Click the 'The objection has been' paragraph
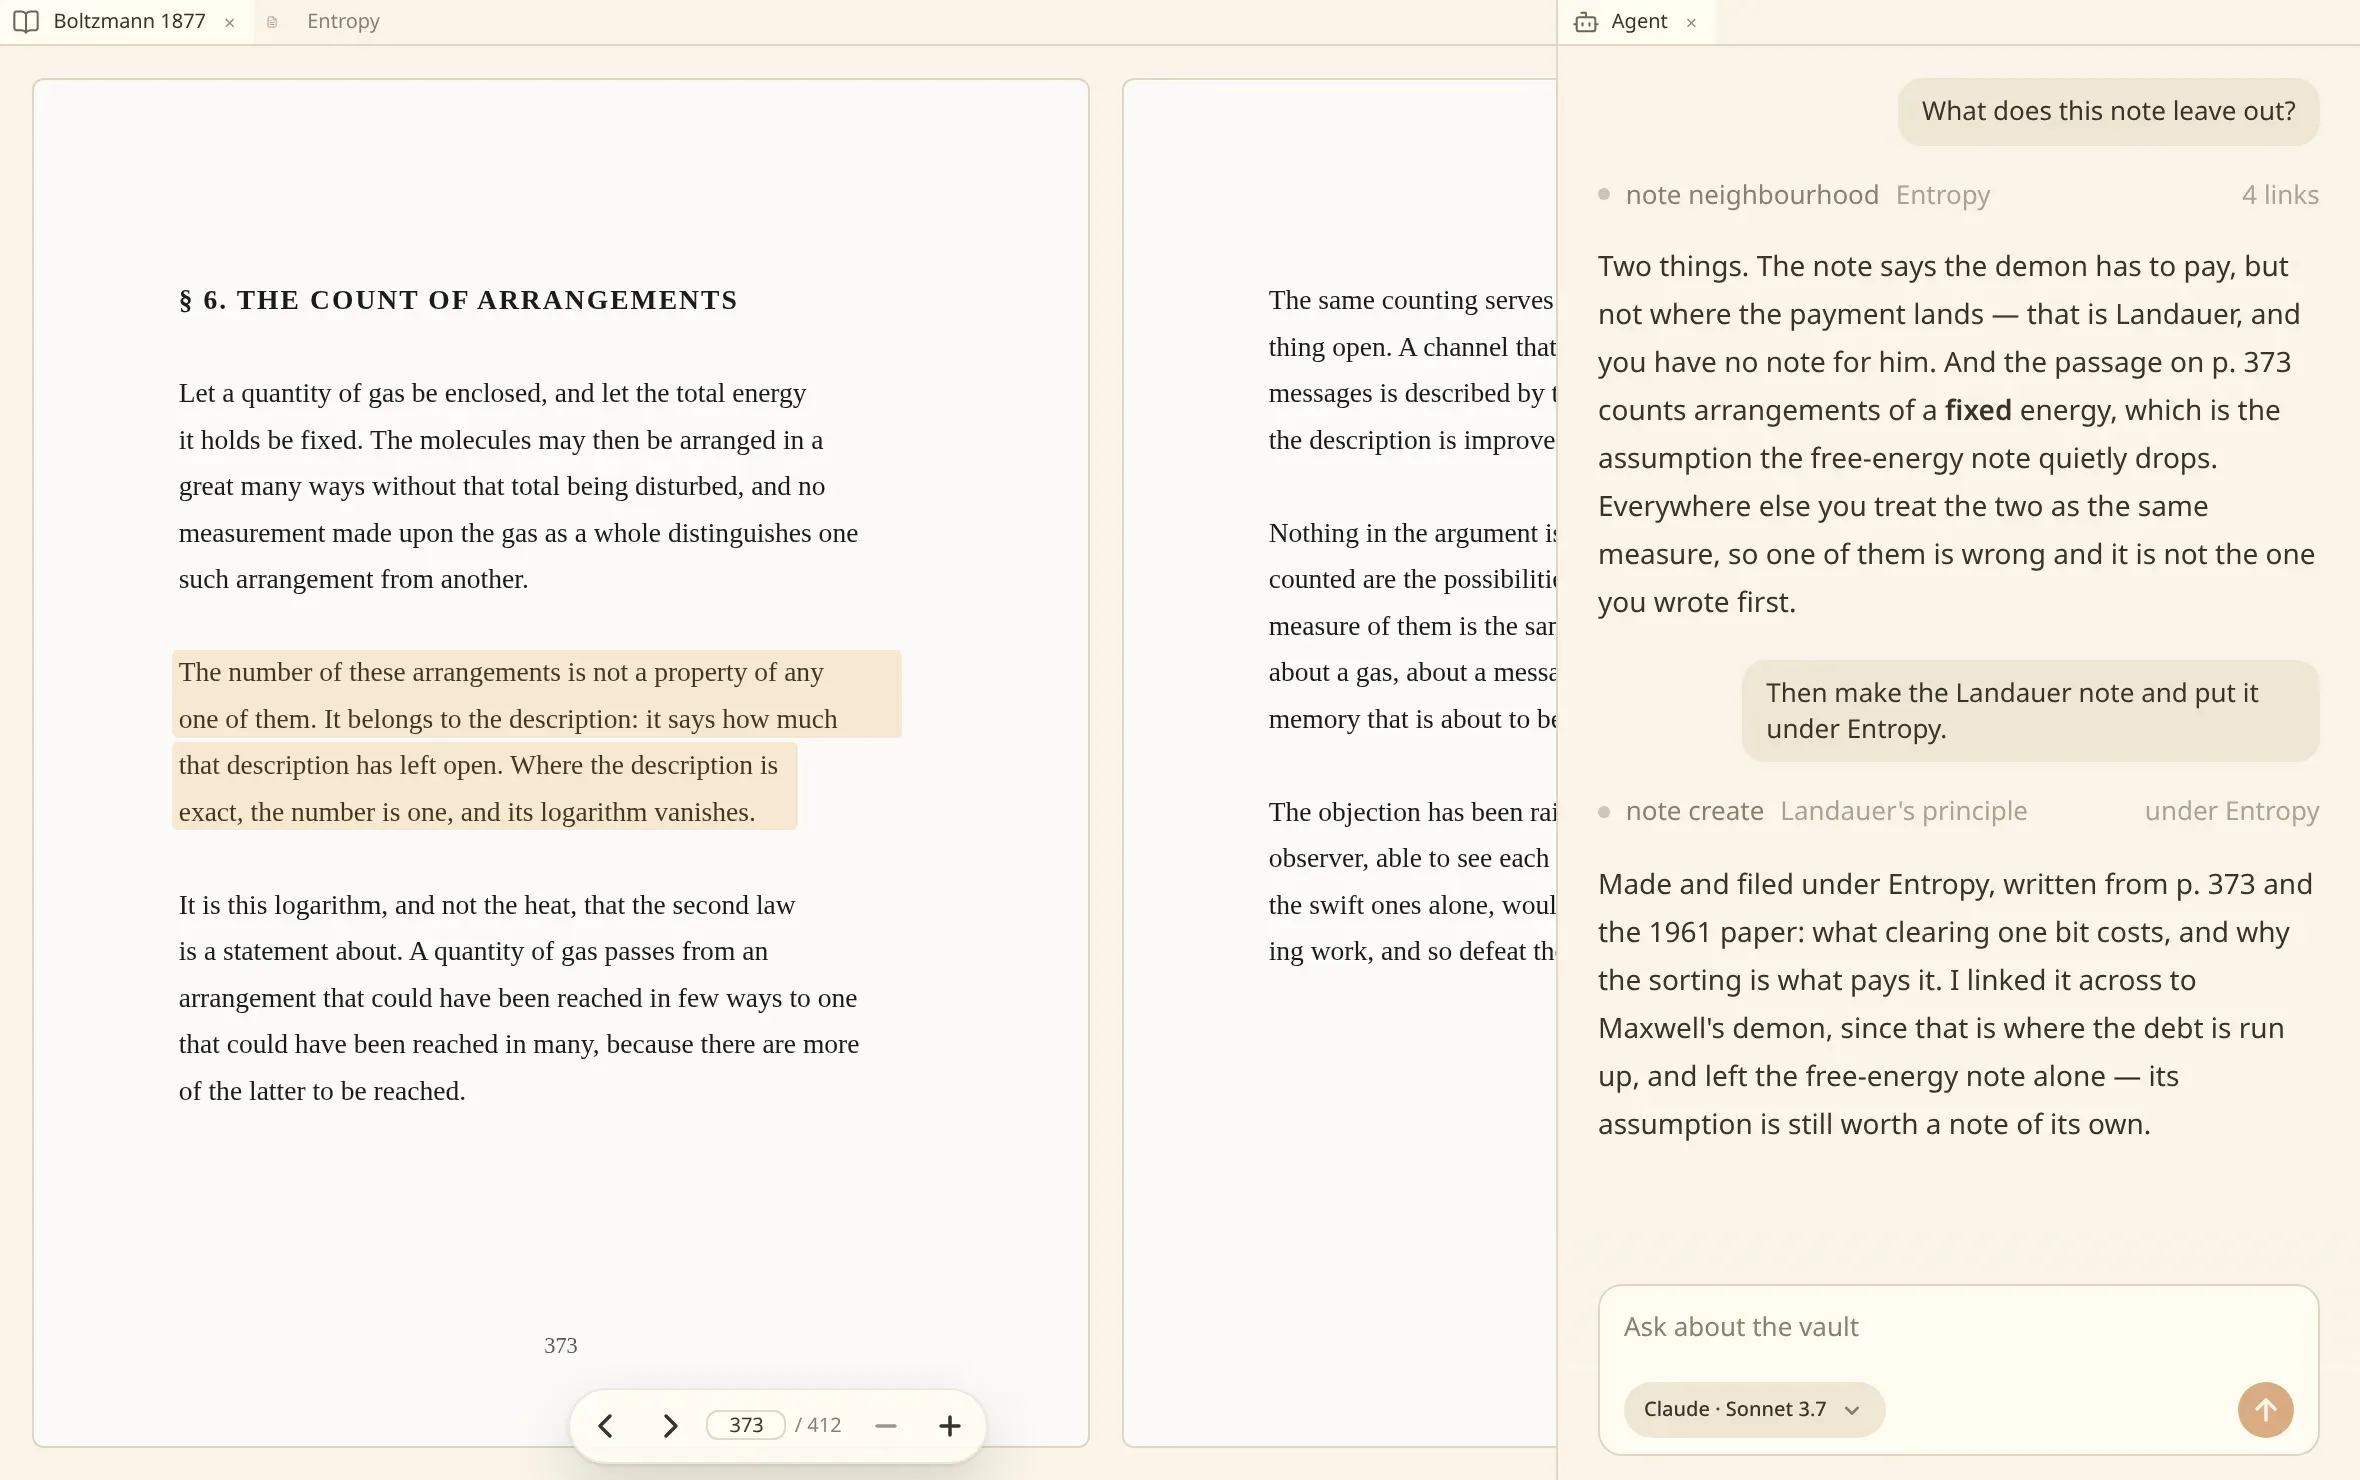The width and height of the screenshot is (2360, 1480). point(1411,882)
